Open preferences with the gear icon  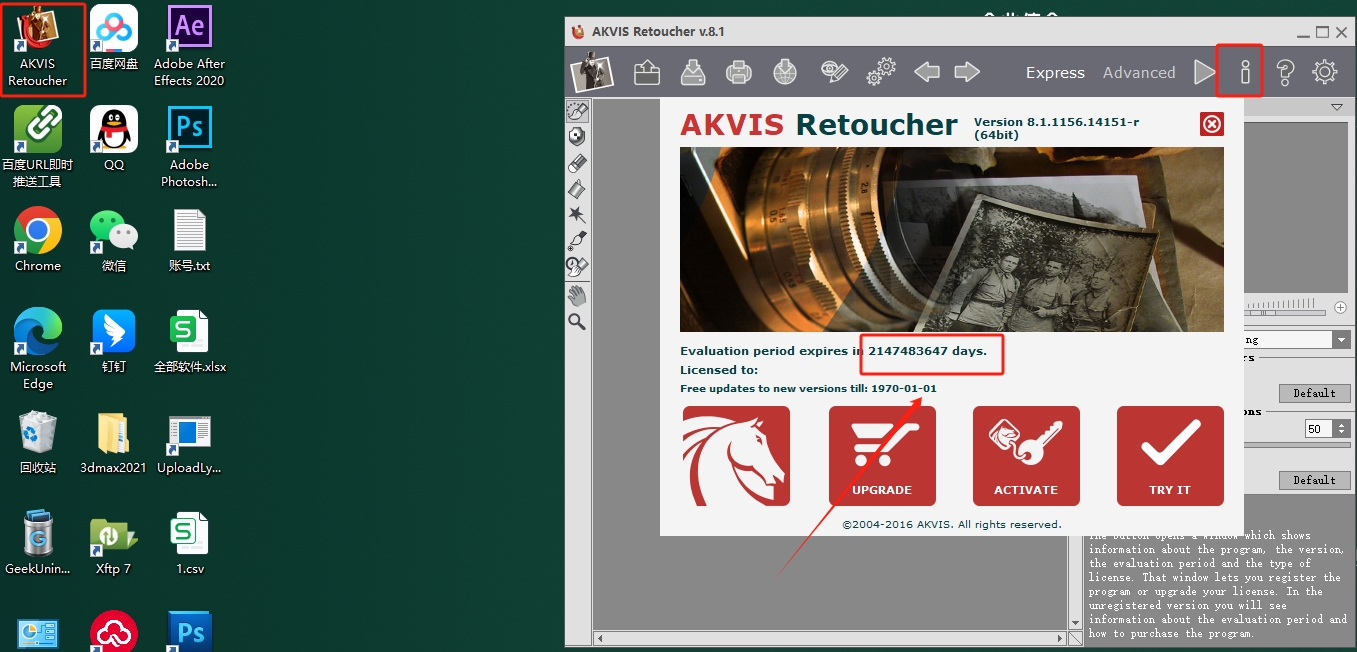[x=1325, y=72]
